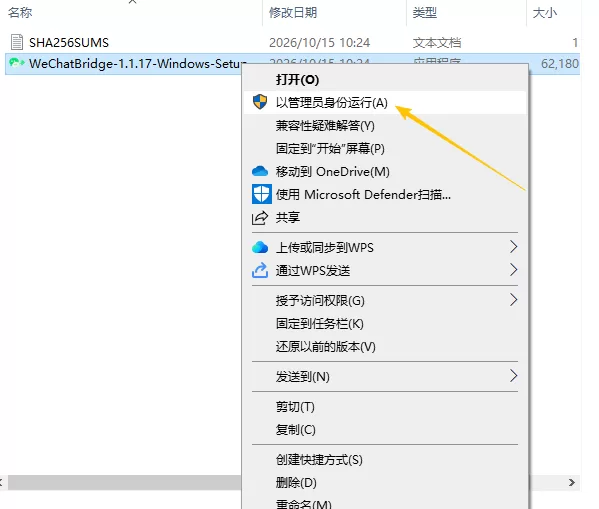The height and width of the screenshot is (509, 599).
Task: Select the SHA256SUMS file name
Action: [69, 42]
